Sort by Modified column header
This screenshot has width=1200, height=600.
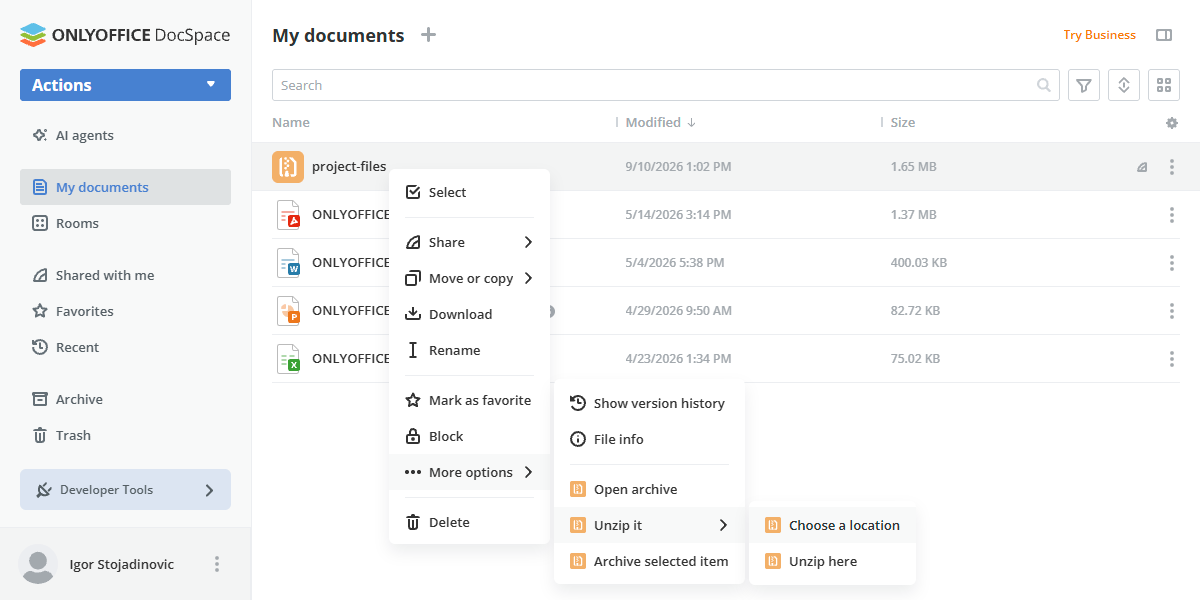click(660, 122)
